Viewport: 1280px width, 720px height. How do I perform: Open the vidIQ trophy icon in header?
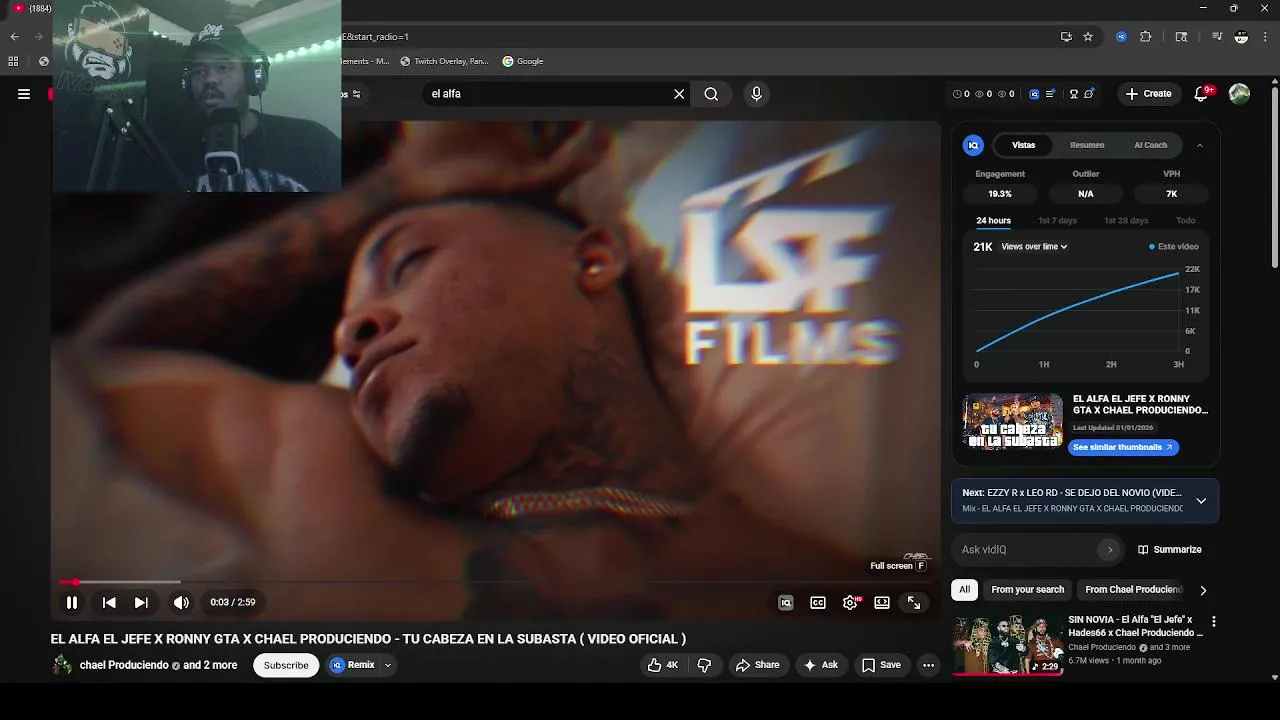[x=1073, y=94]
